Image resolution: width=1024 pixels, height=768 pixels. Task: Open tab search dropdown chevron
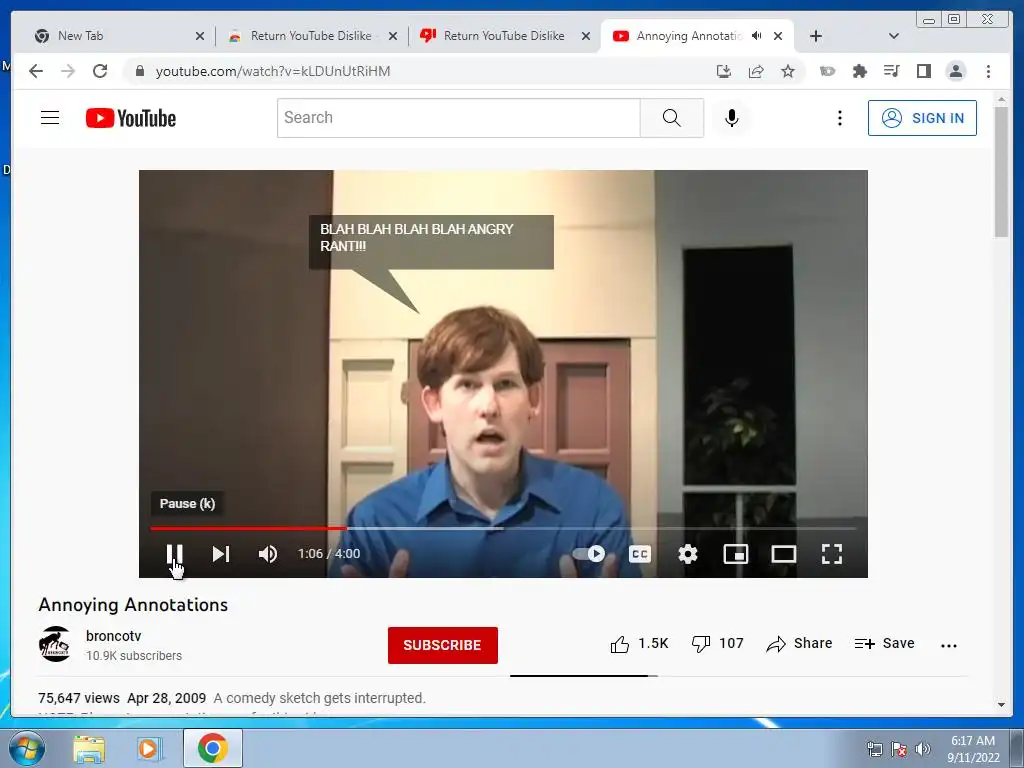(x=894, y=36)
